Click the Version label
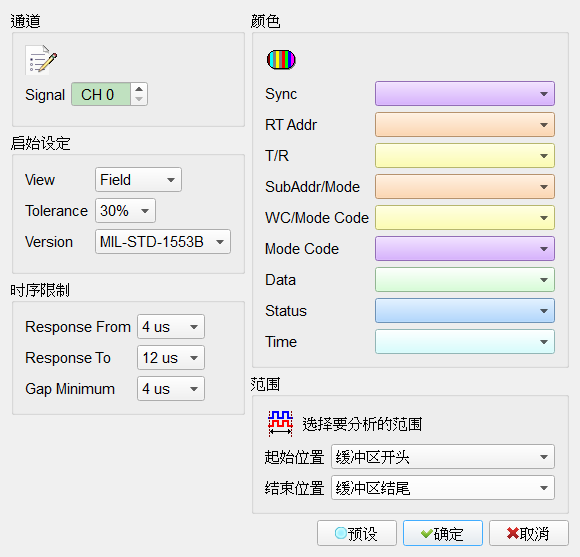The image size is (580, 557). [x=49, y=242]
